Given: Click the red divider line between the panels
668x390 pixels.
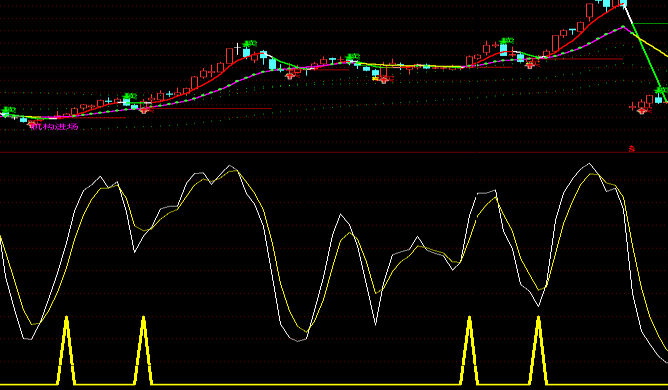Looking at the screenshot, I should click(334, 152).
